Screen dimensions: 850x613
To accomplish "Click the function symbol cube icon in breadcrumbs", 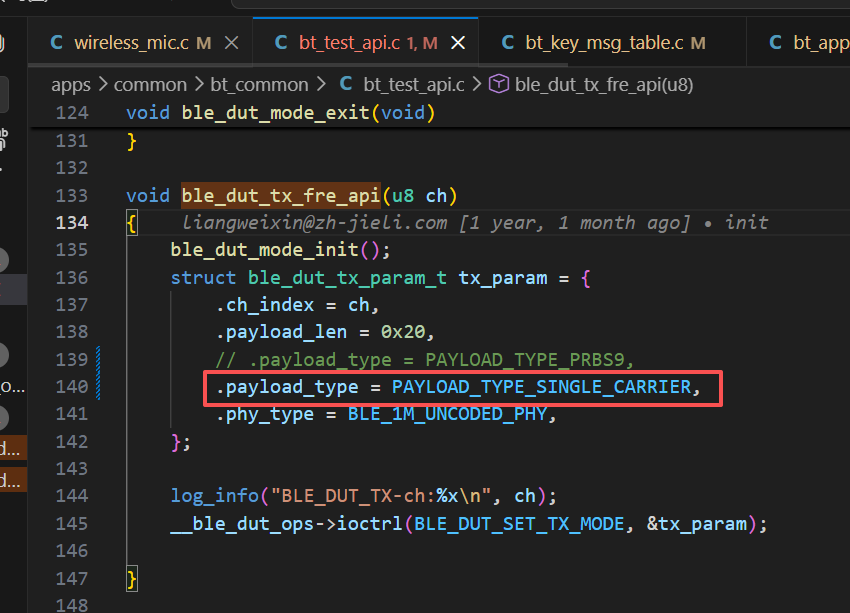I will (499, 84).
